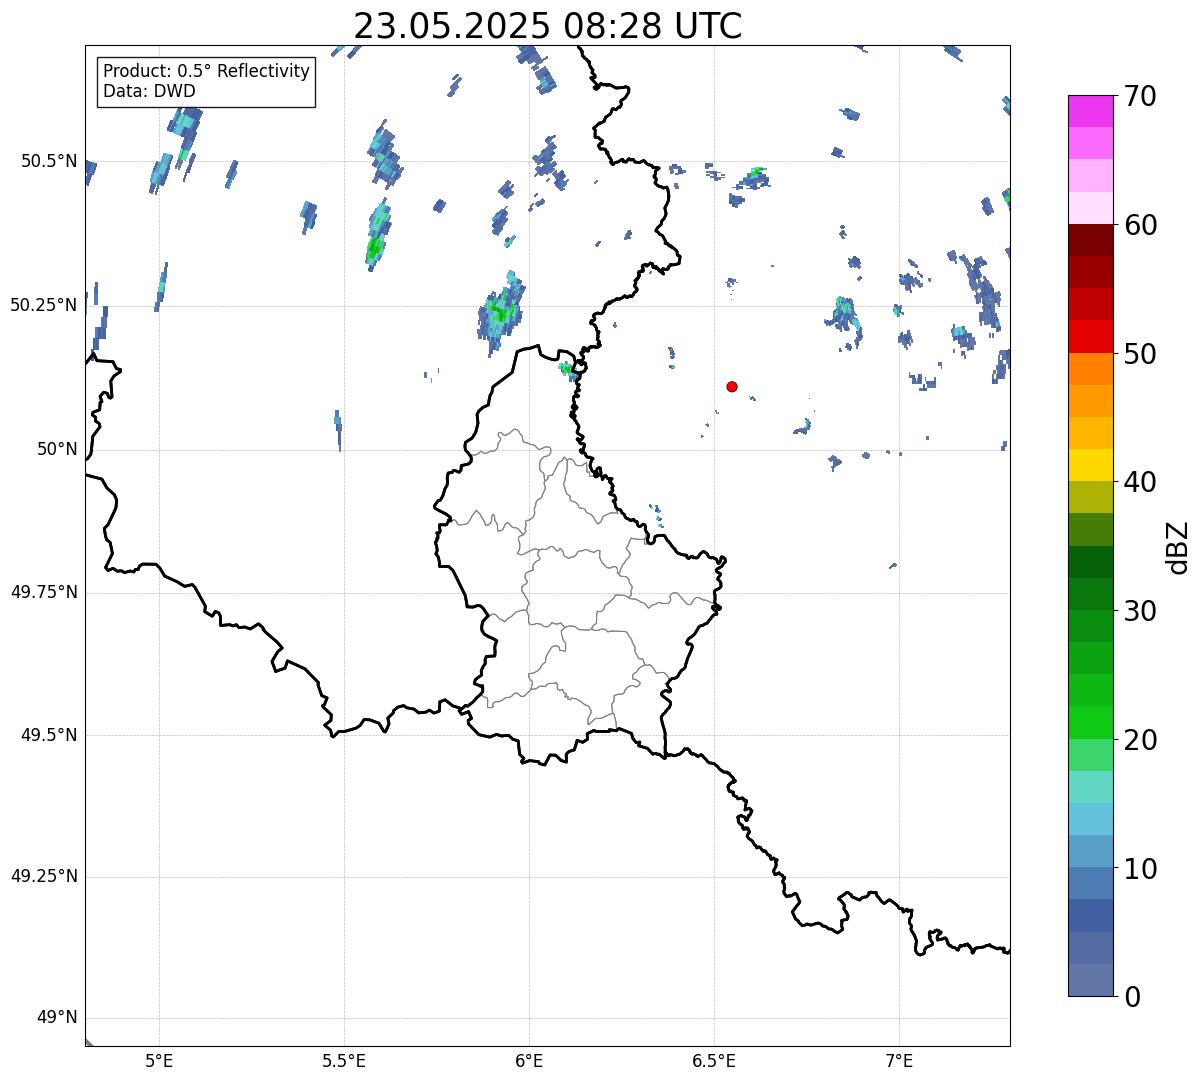The height and width of the screenshot is (1081, 1202).
Task: Click the 50.5°N latitude label
Action: [x=49, y=161]
